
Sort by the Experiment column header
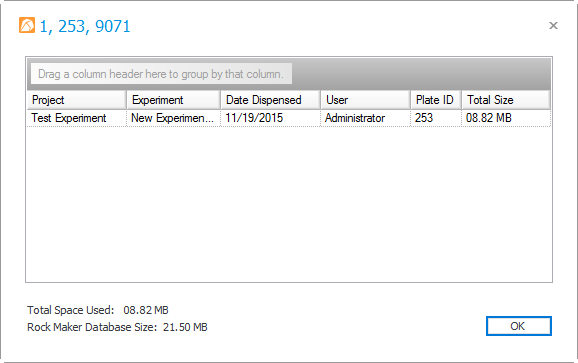click(173, 100)
